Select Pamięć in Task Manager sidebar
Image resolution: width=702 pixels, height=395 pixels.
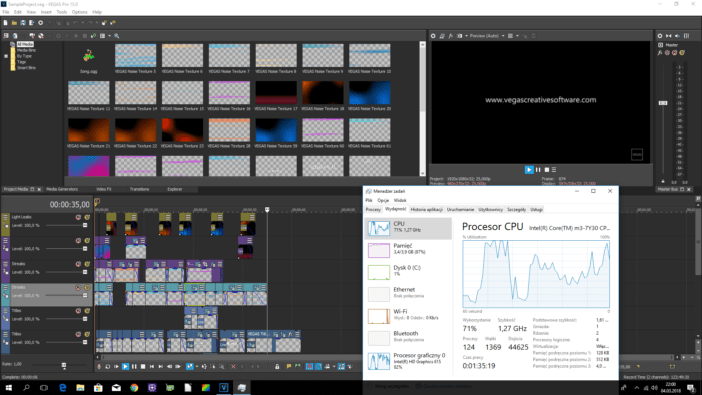pos(408,249)
